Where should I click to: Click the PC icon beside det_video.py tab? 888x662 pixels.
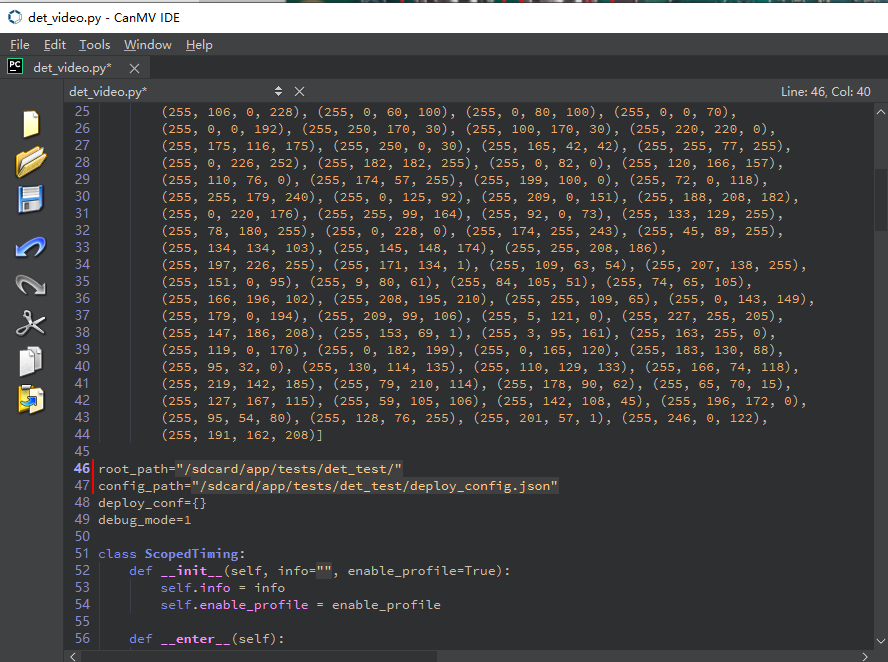[15, 67]
